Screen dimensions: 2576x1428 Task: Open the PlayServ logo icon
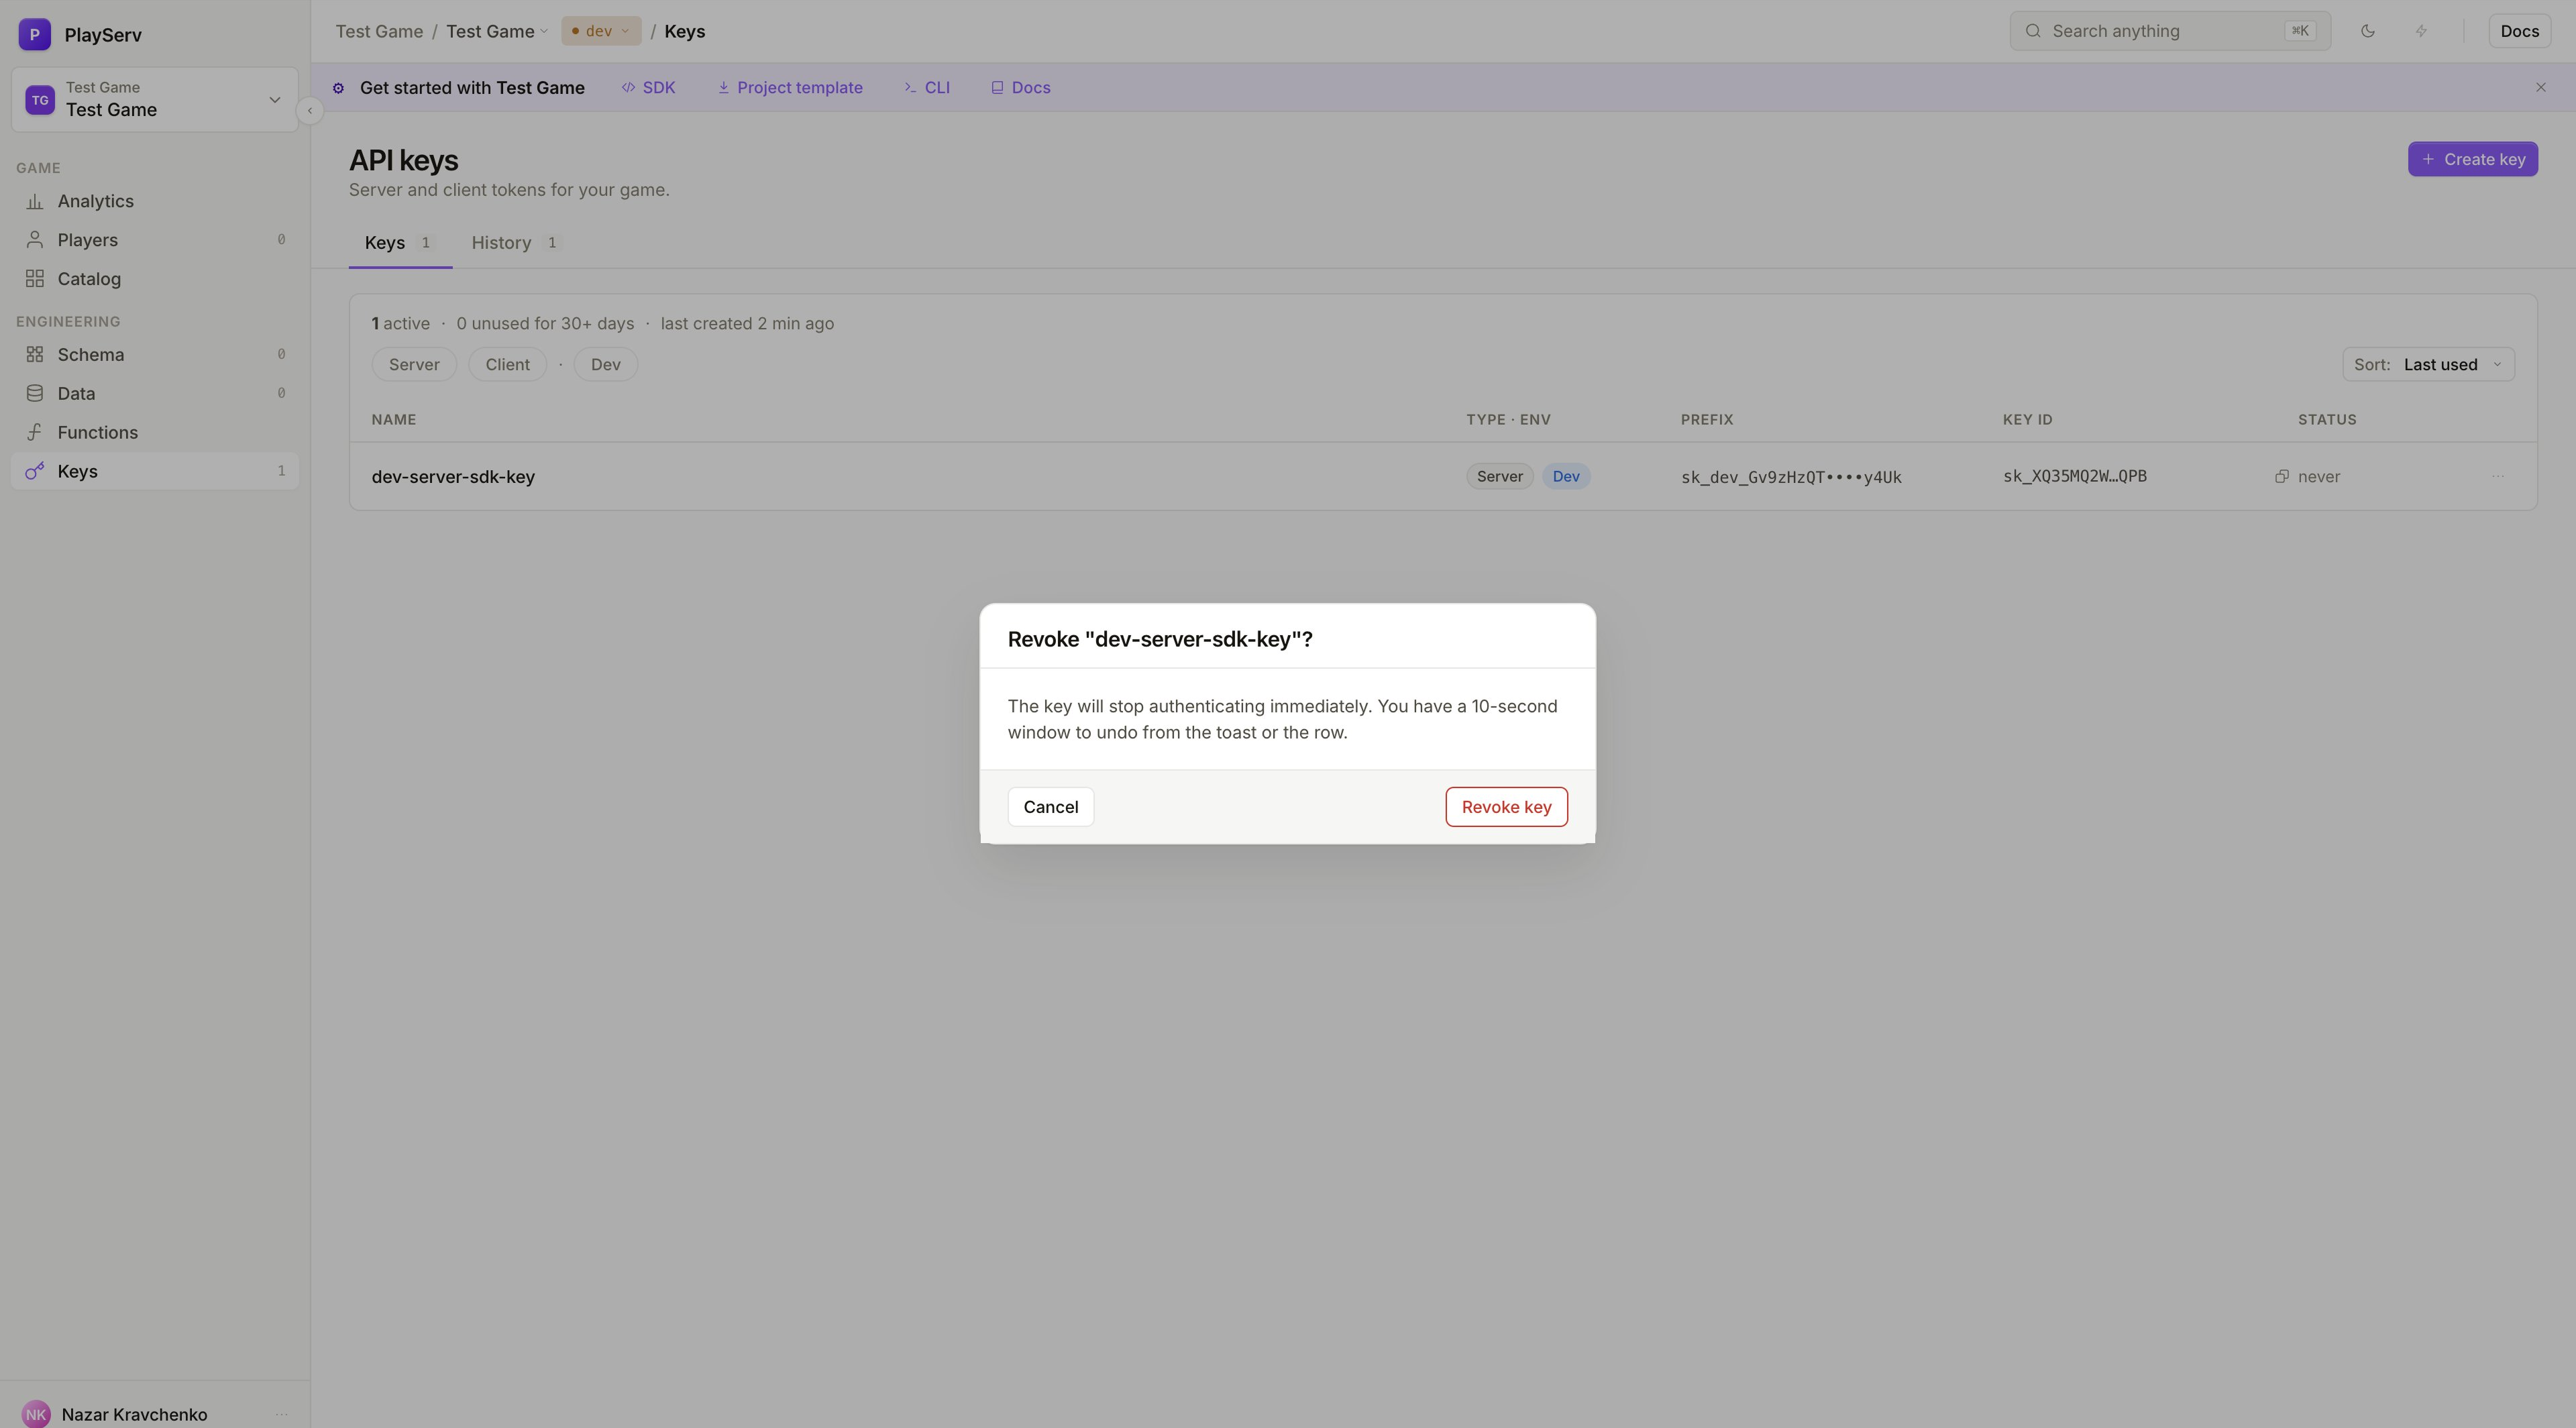pos(35,34)
